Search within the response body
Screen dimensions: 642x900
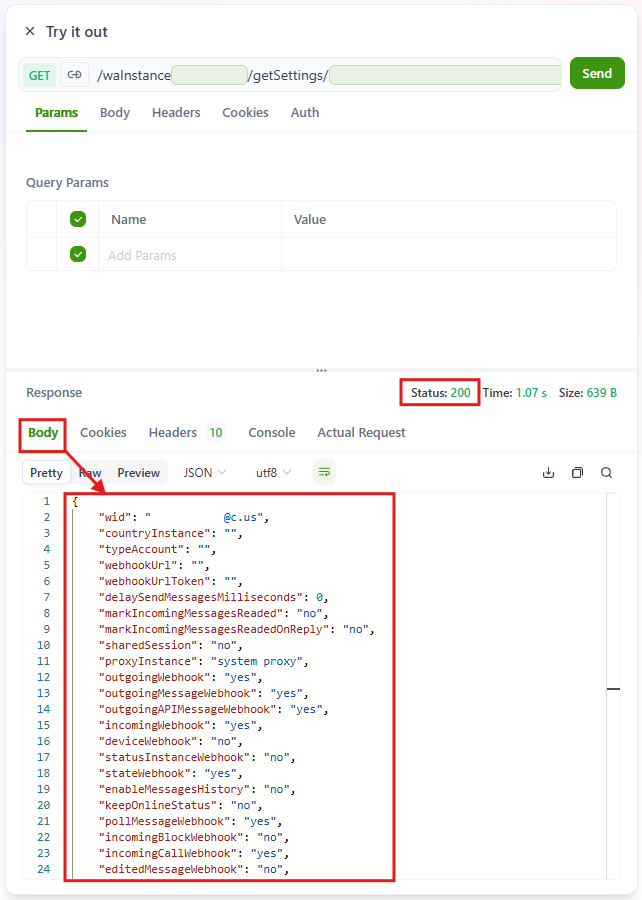[606, 473]
